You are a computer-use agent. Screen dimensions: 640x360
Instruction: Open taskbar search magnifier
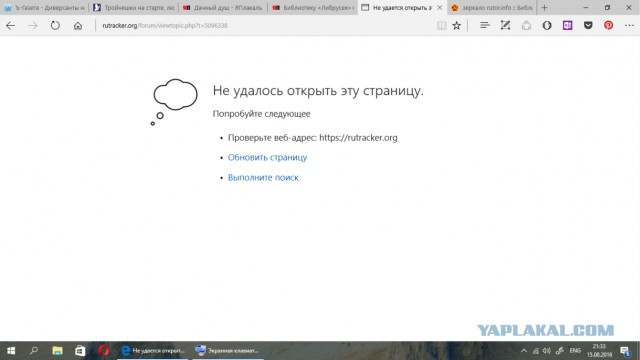[34, 351]
